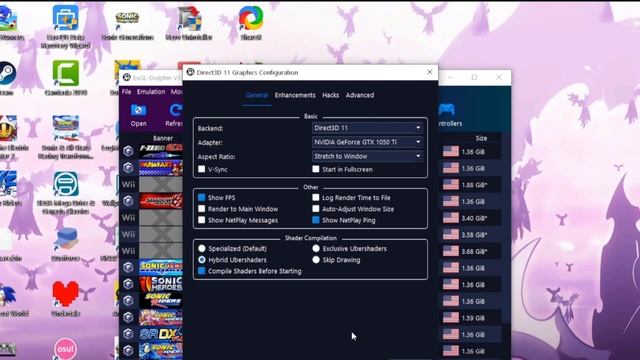Select the EaseUS Data Recovery Wizard icon
Viewport: 640px width, 360px height.
(65, 18)
